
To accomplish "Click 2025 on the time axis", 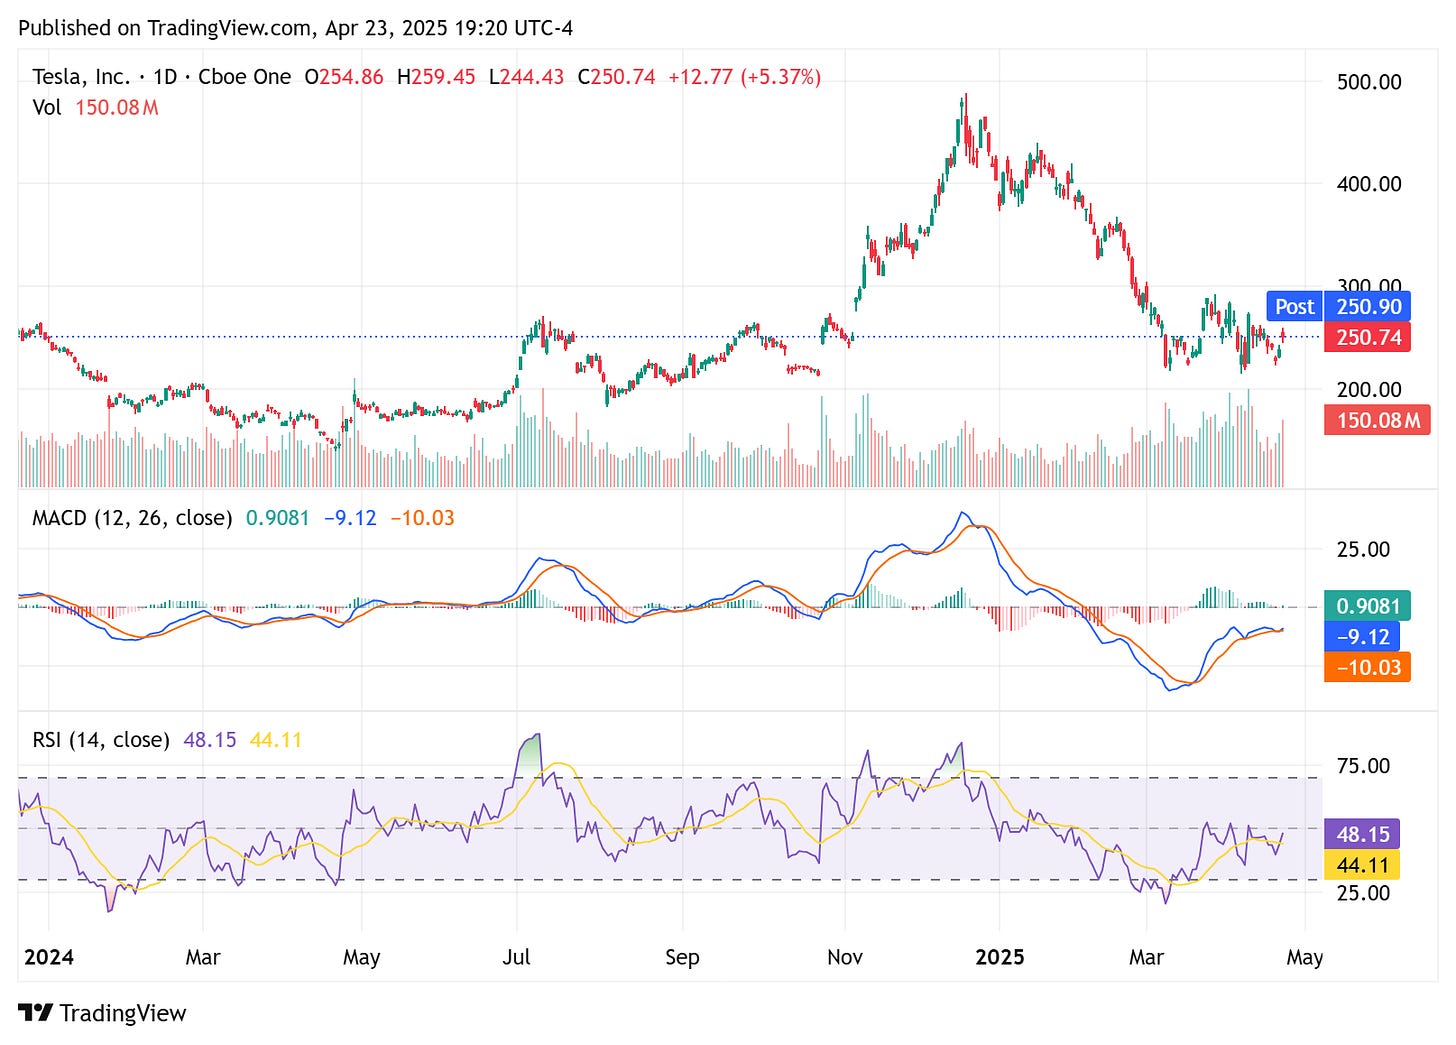I will click(1001, 957).
